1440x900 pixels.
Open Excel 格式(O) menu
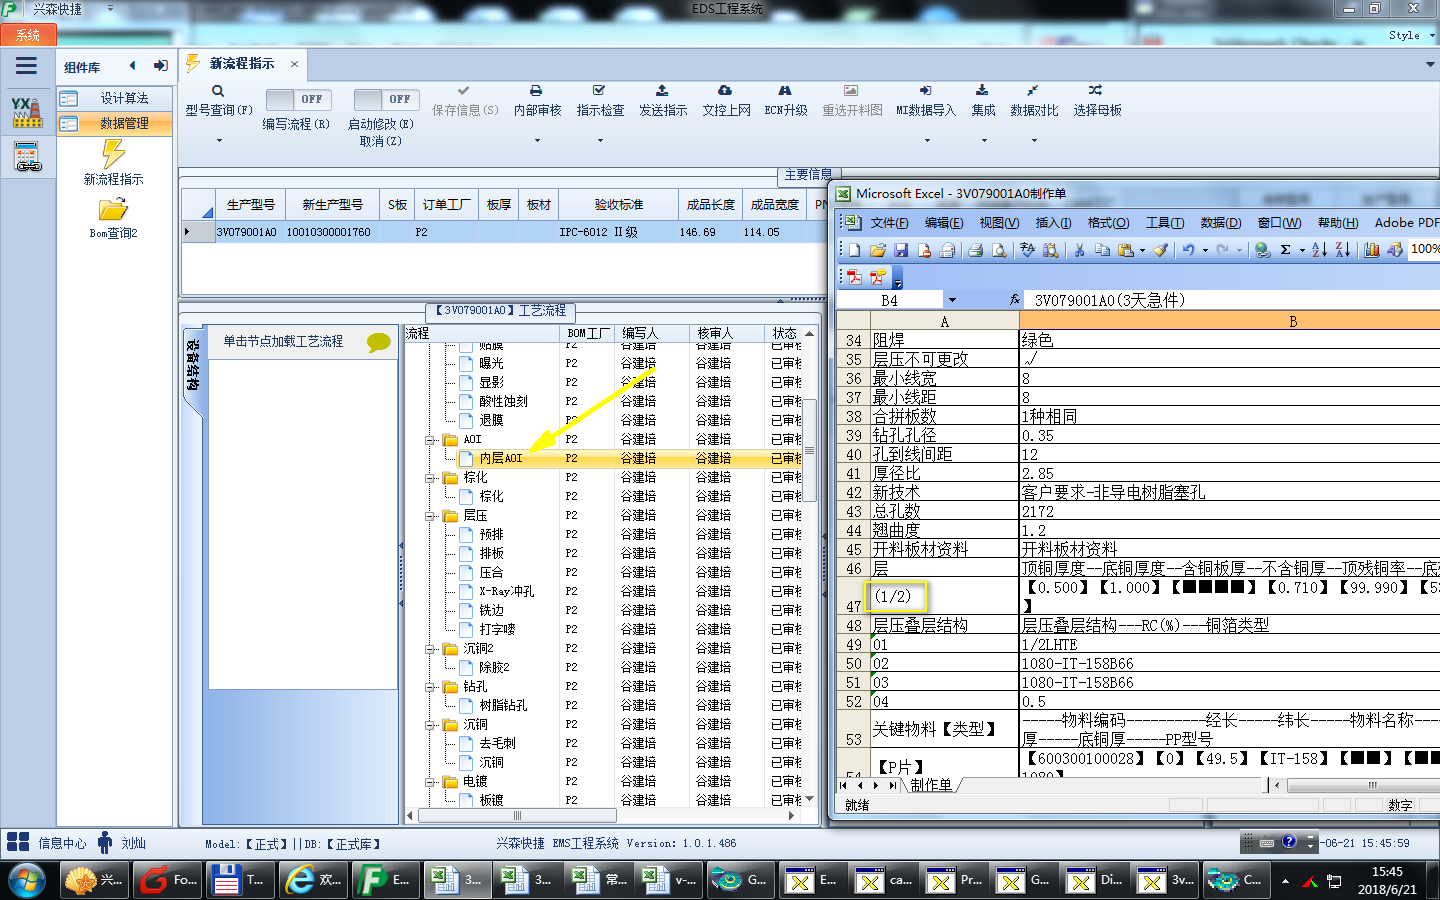pyautogui.click(x=1108, y=223)
